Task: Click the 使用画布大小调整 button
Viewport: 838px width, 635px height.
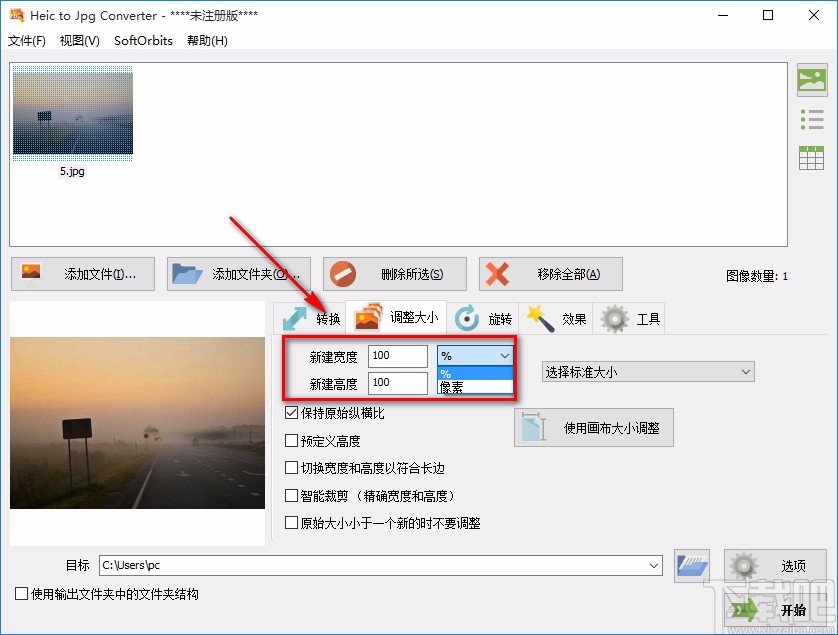Action: [593, 427]
